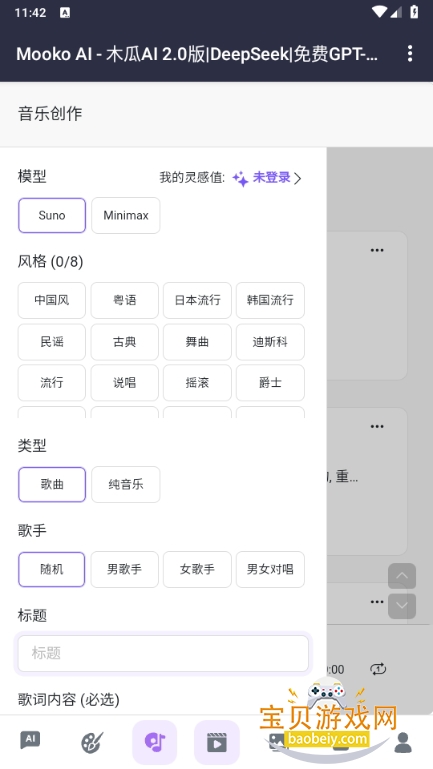Toggle 中国风 style tag

51,300
